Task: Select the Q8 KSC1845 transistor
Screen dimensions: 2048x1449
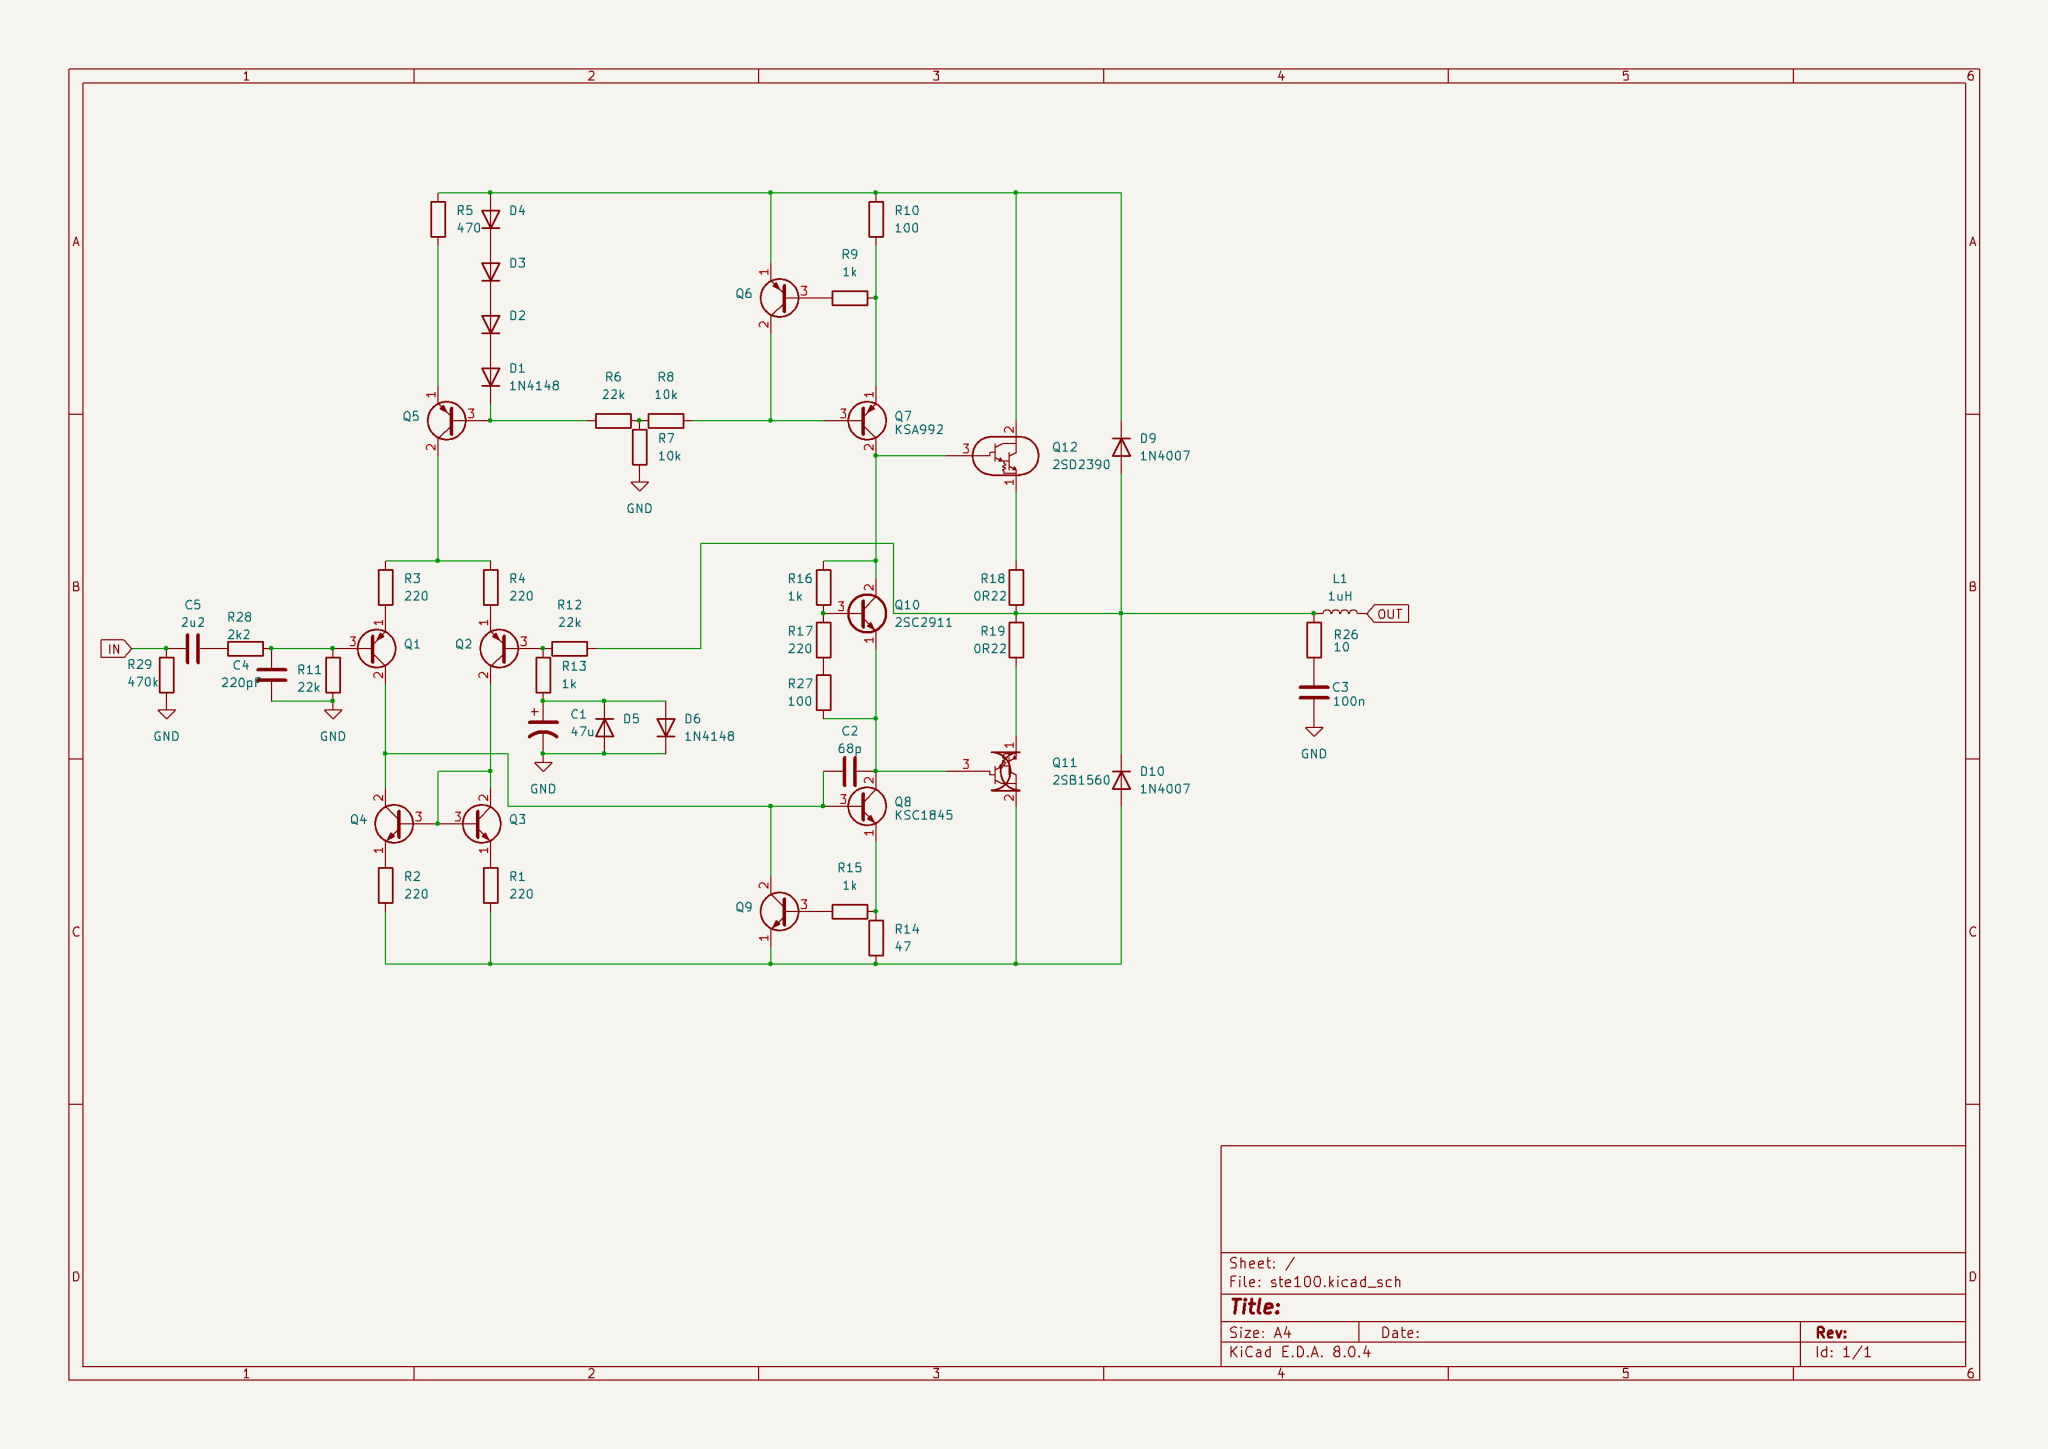Action: pyautogui.click(x=867, y=806)
